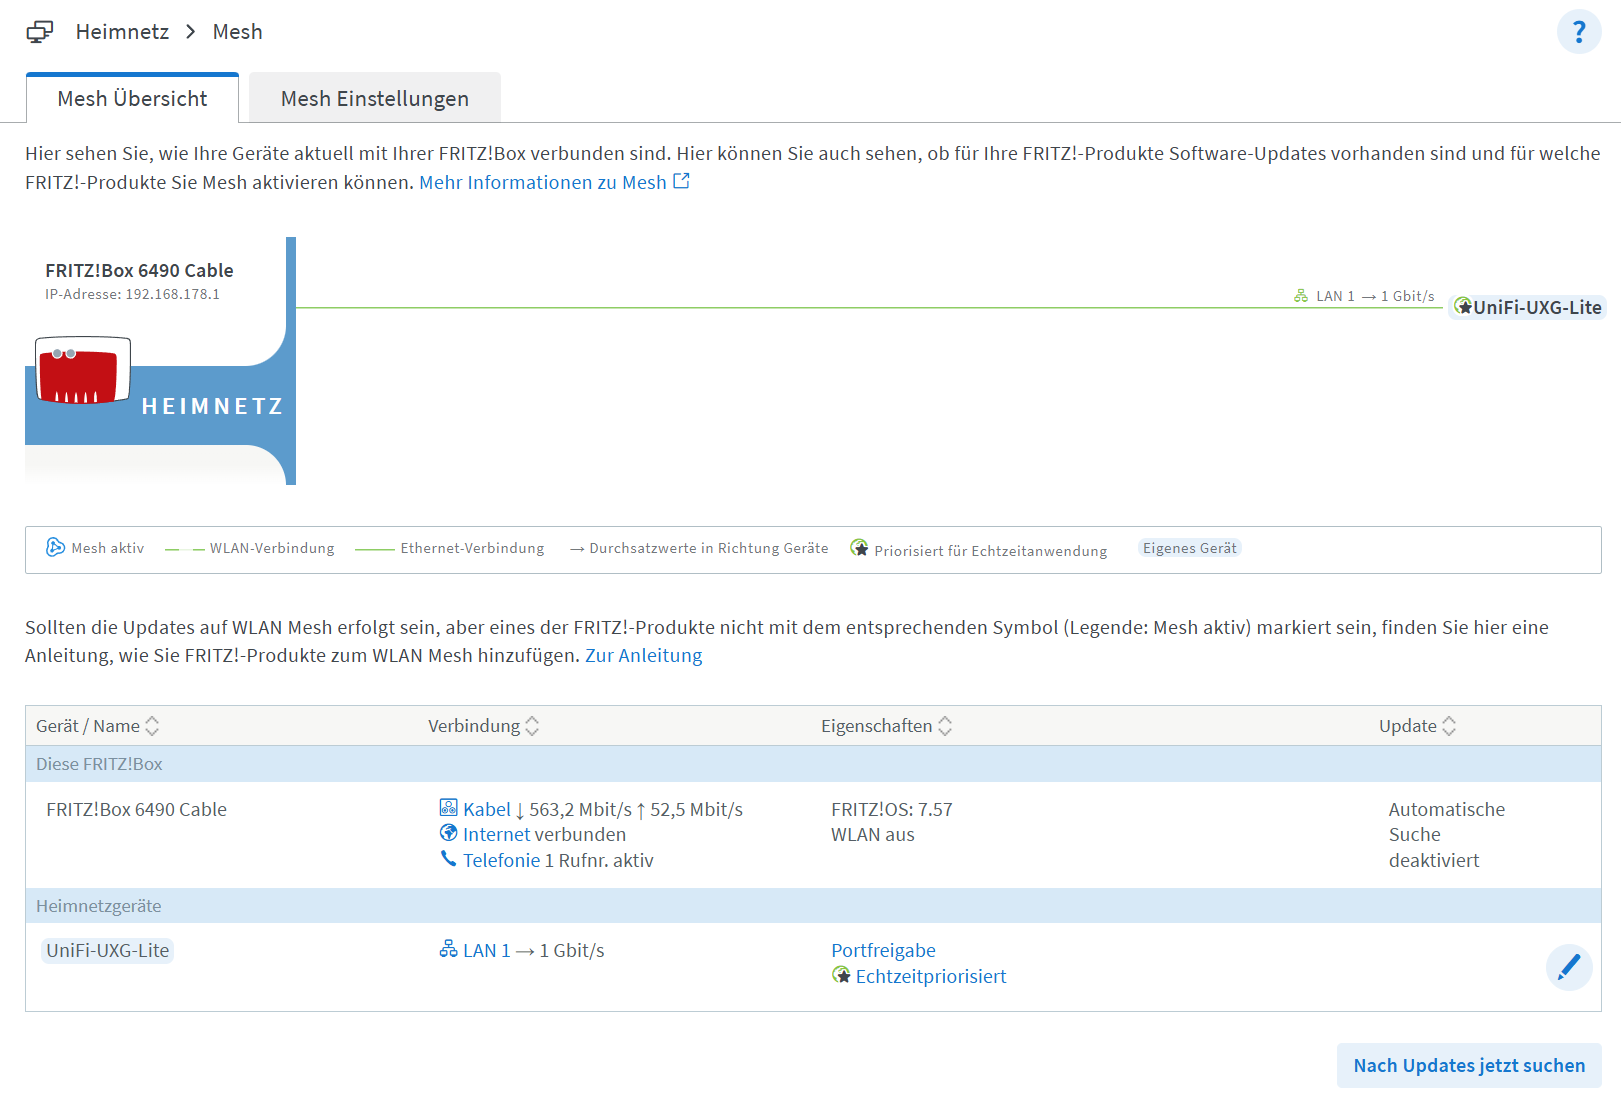This screenshot has height=1104, width=1621.
Task: Open the Kabel link
Action: [487, 809]
